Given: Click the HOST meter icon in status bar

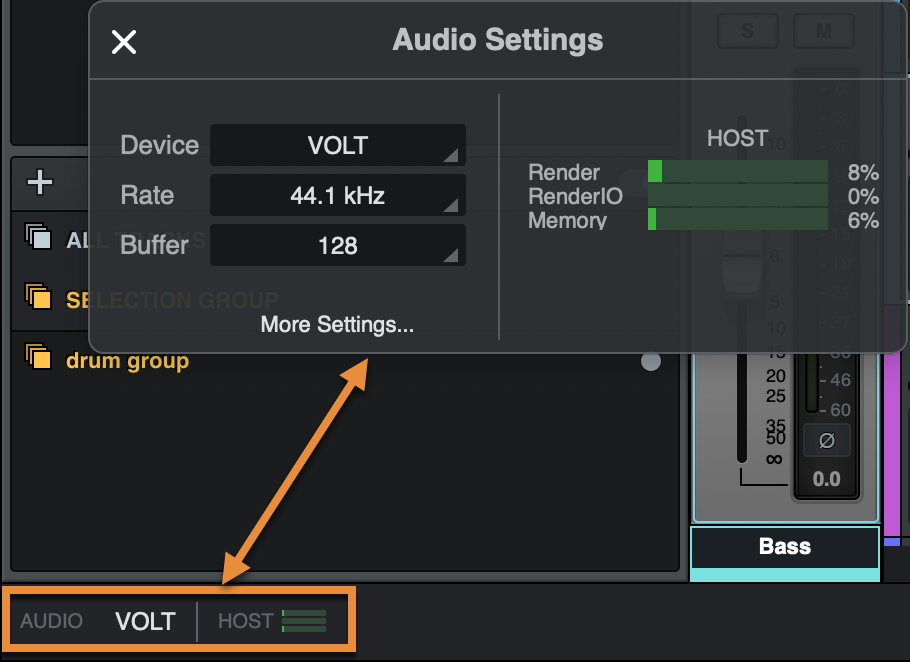Looking at the screenshot, I should coord(304,620).
